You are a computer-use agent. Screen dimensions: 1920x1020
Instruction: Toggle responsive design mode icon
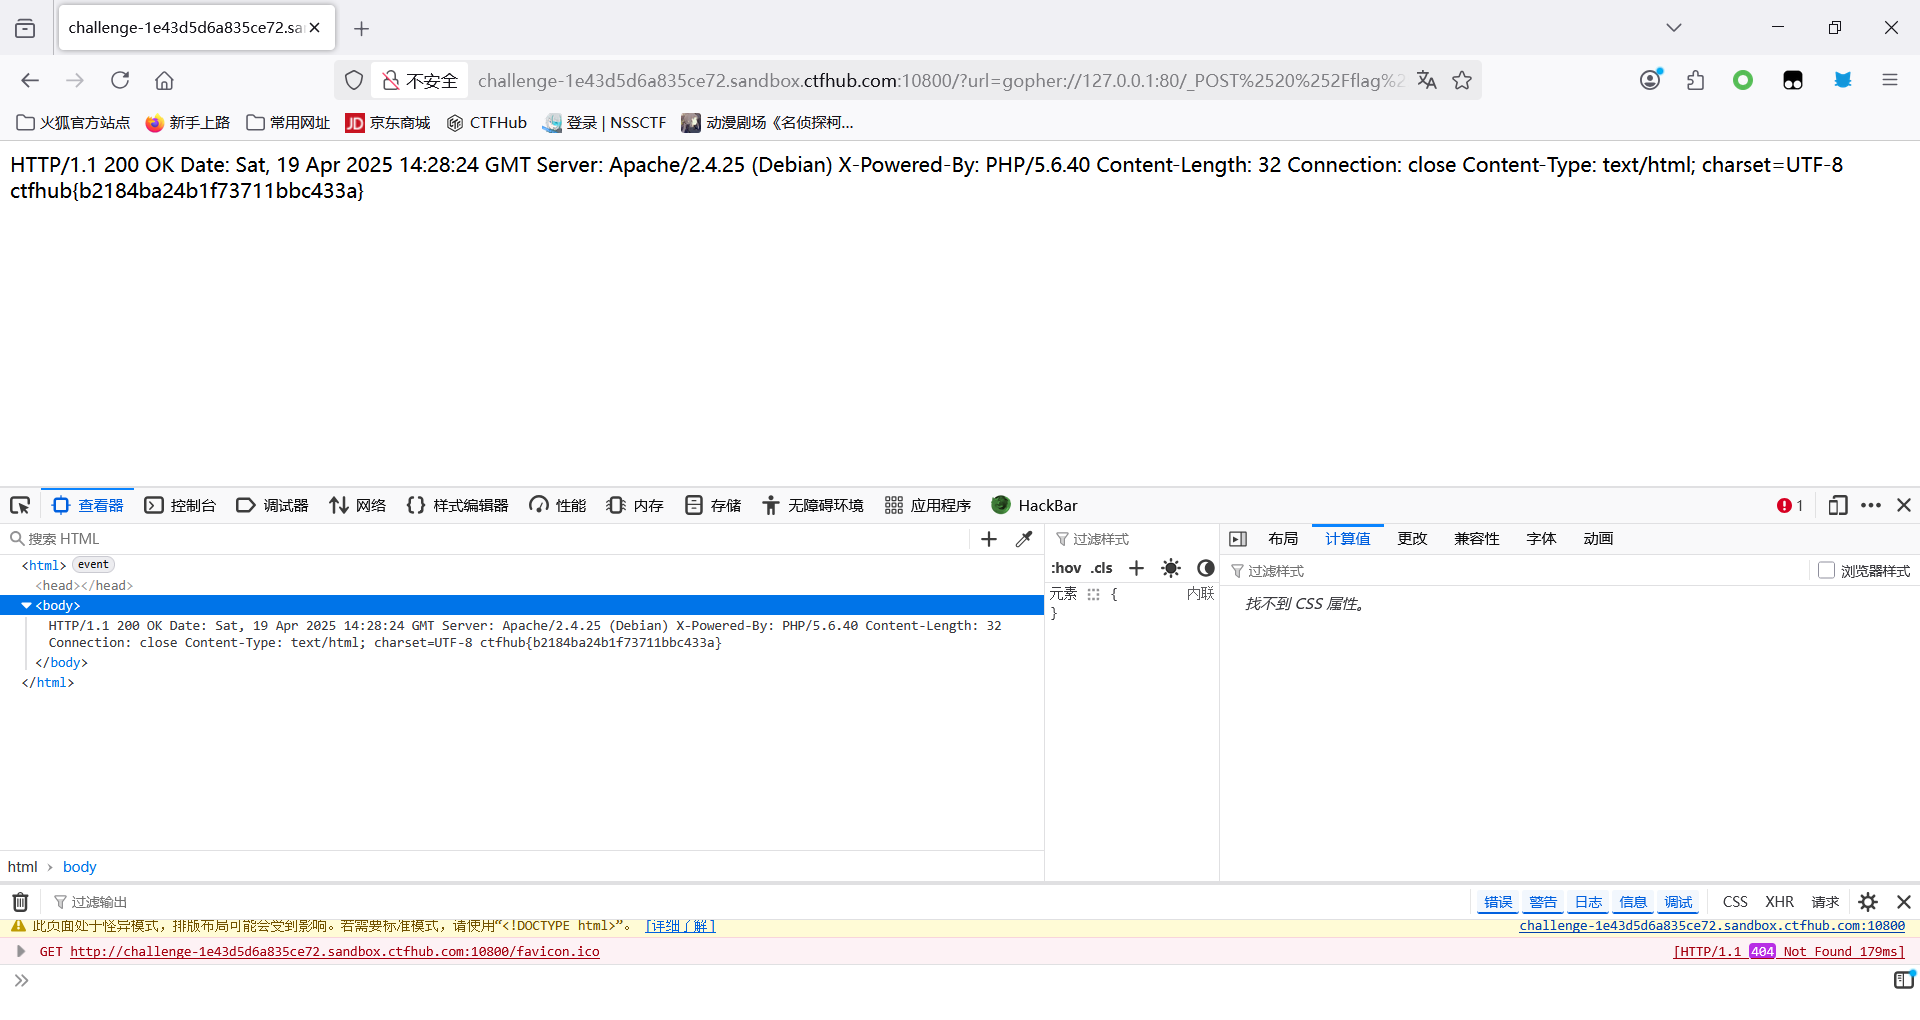1837,505
